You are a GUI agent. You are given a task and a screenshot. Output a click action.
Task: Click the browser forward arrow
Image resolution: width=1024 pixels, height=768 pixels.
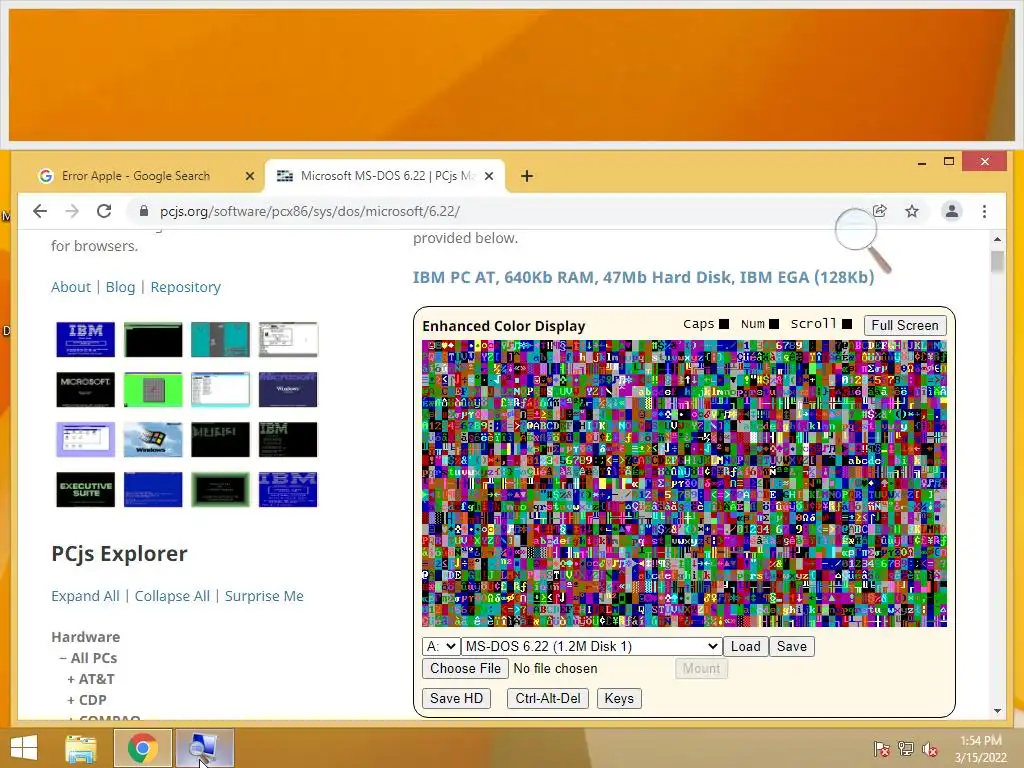point(72,211)
